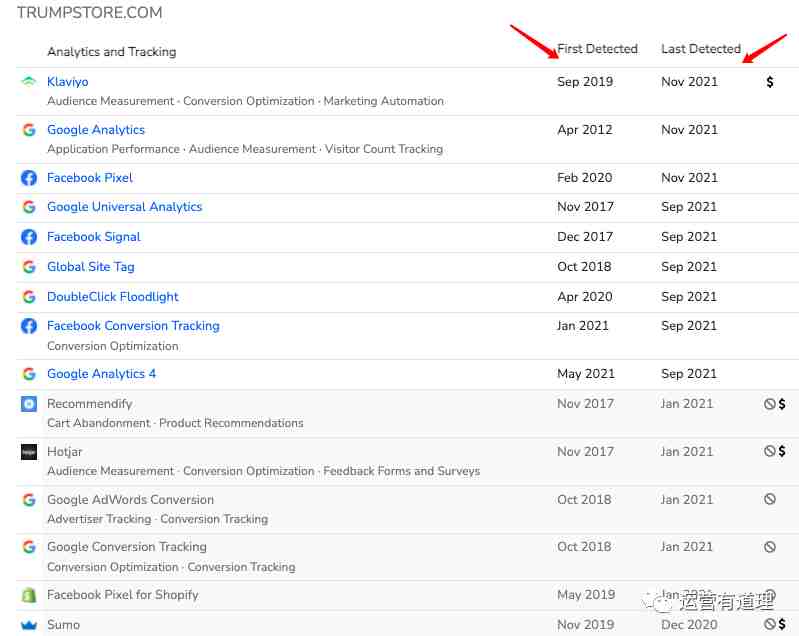Select the Sumo entry name
Viewport: 799px width, 636px height.
pos(64,625)
